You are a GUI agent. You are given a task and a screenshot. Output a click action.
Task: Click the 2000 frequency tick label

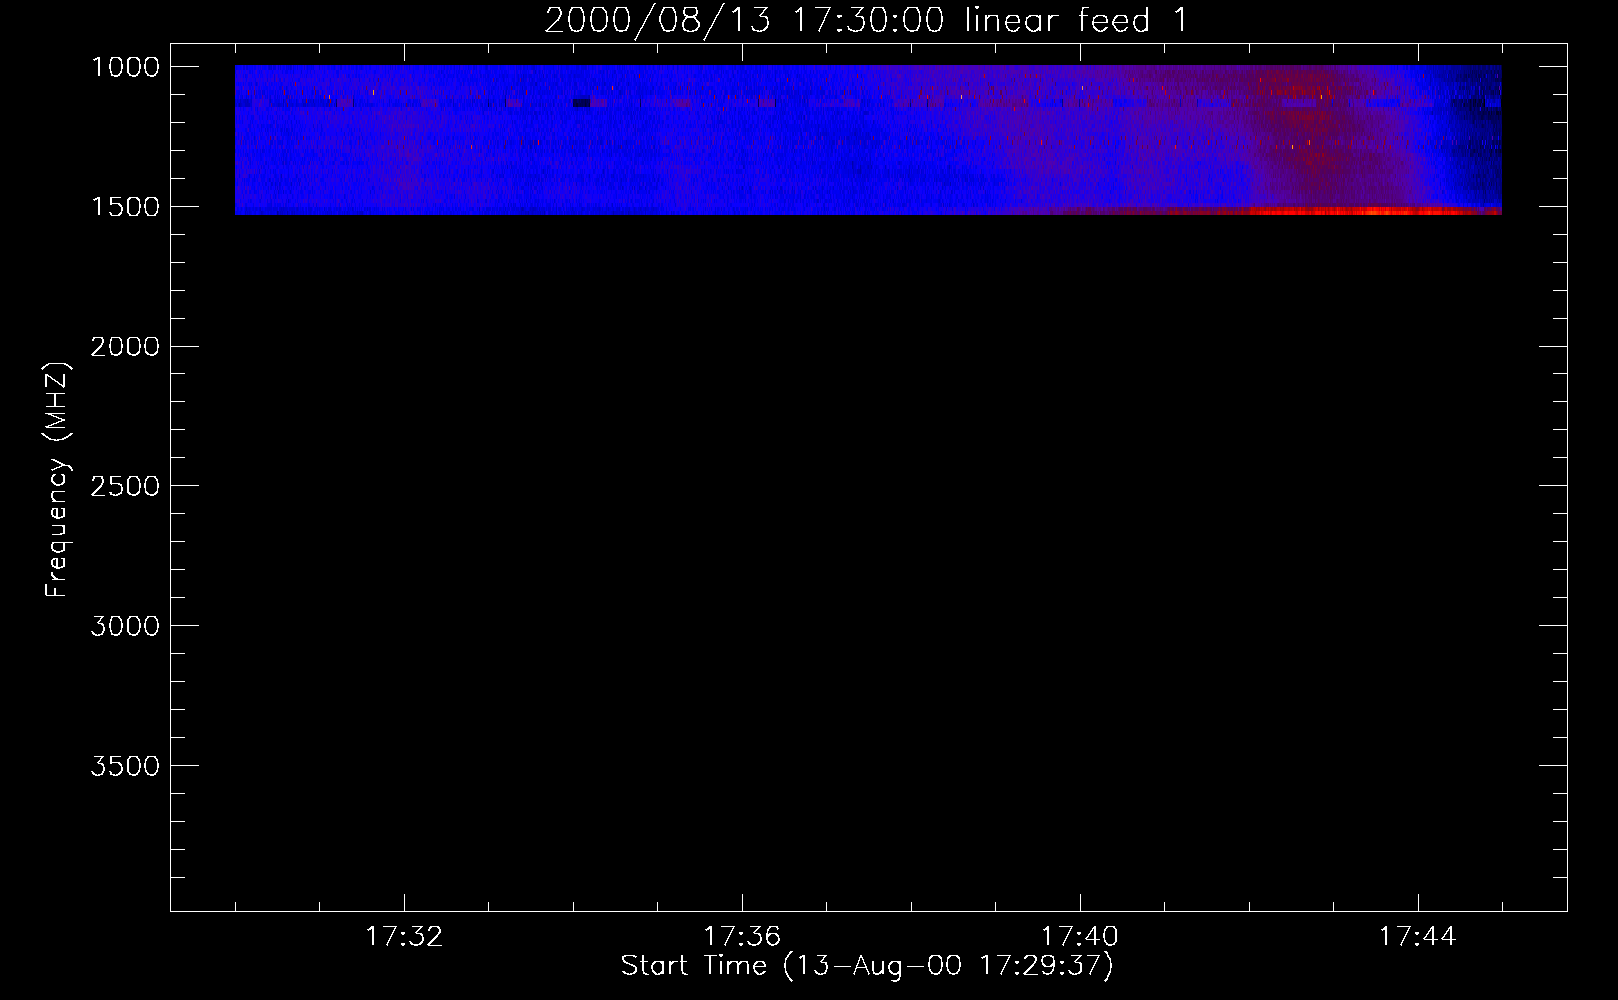click(125, 347)
